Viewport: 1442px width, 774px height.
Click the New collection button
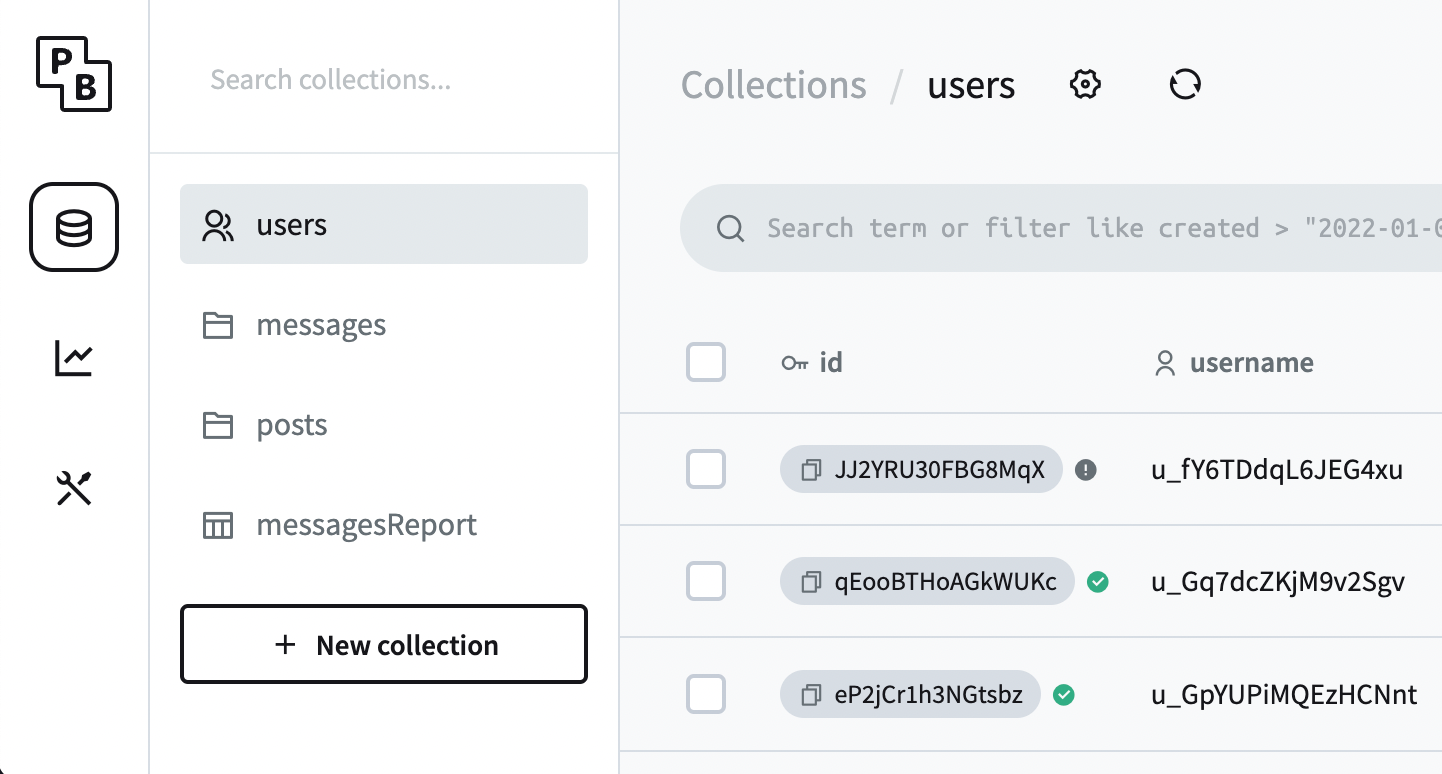coord(384,645)
